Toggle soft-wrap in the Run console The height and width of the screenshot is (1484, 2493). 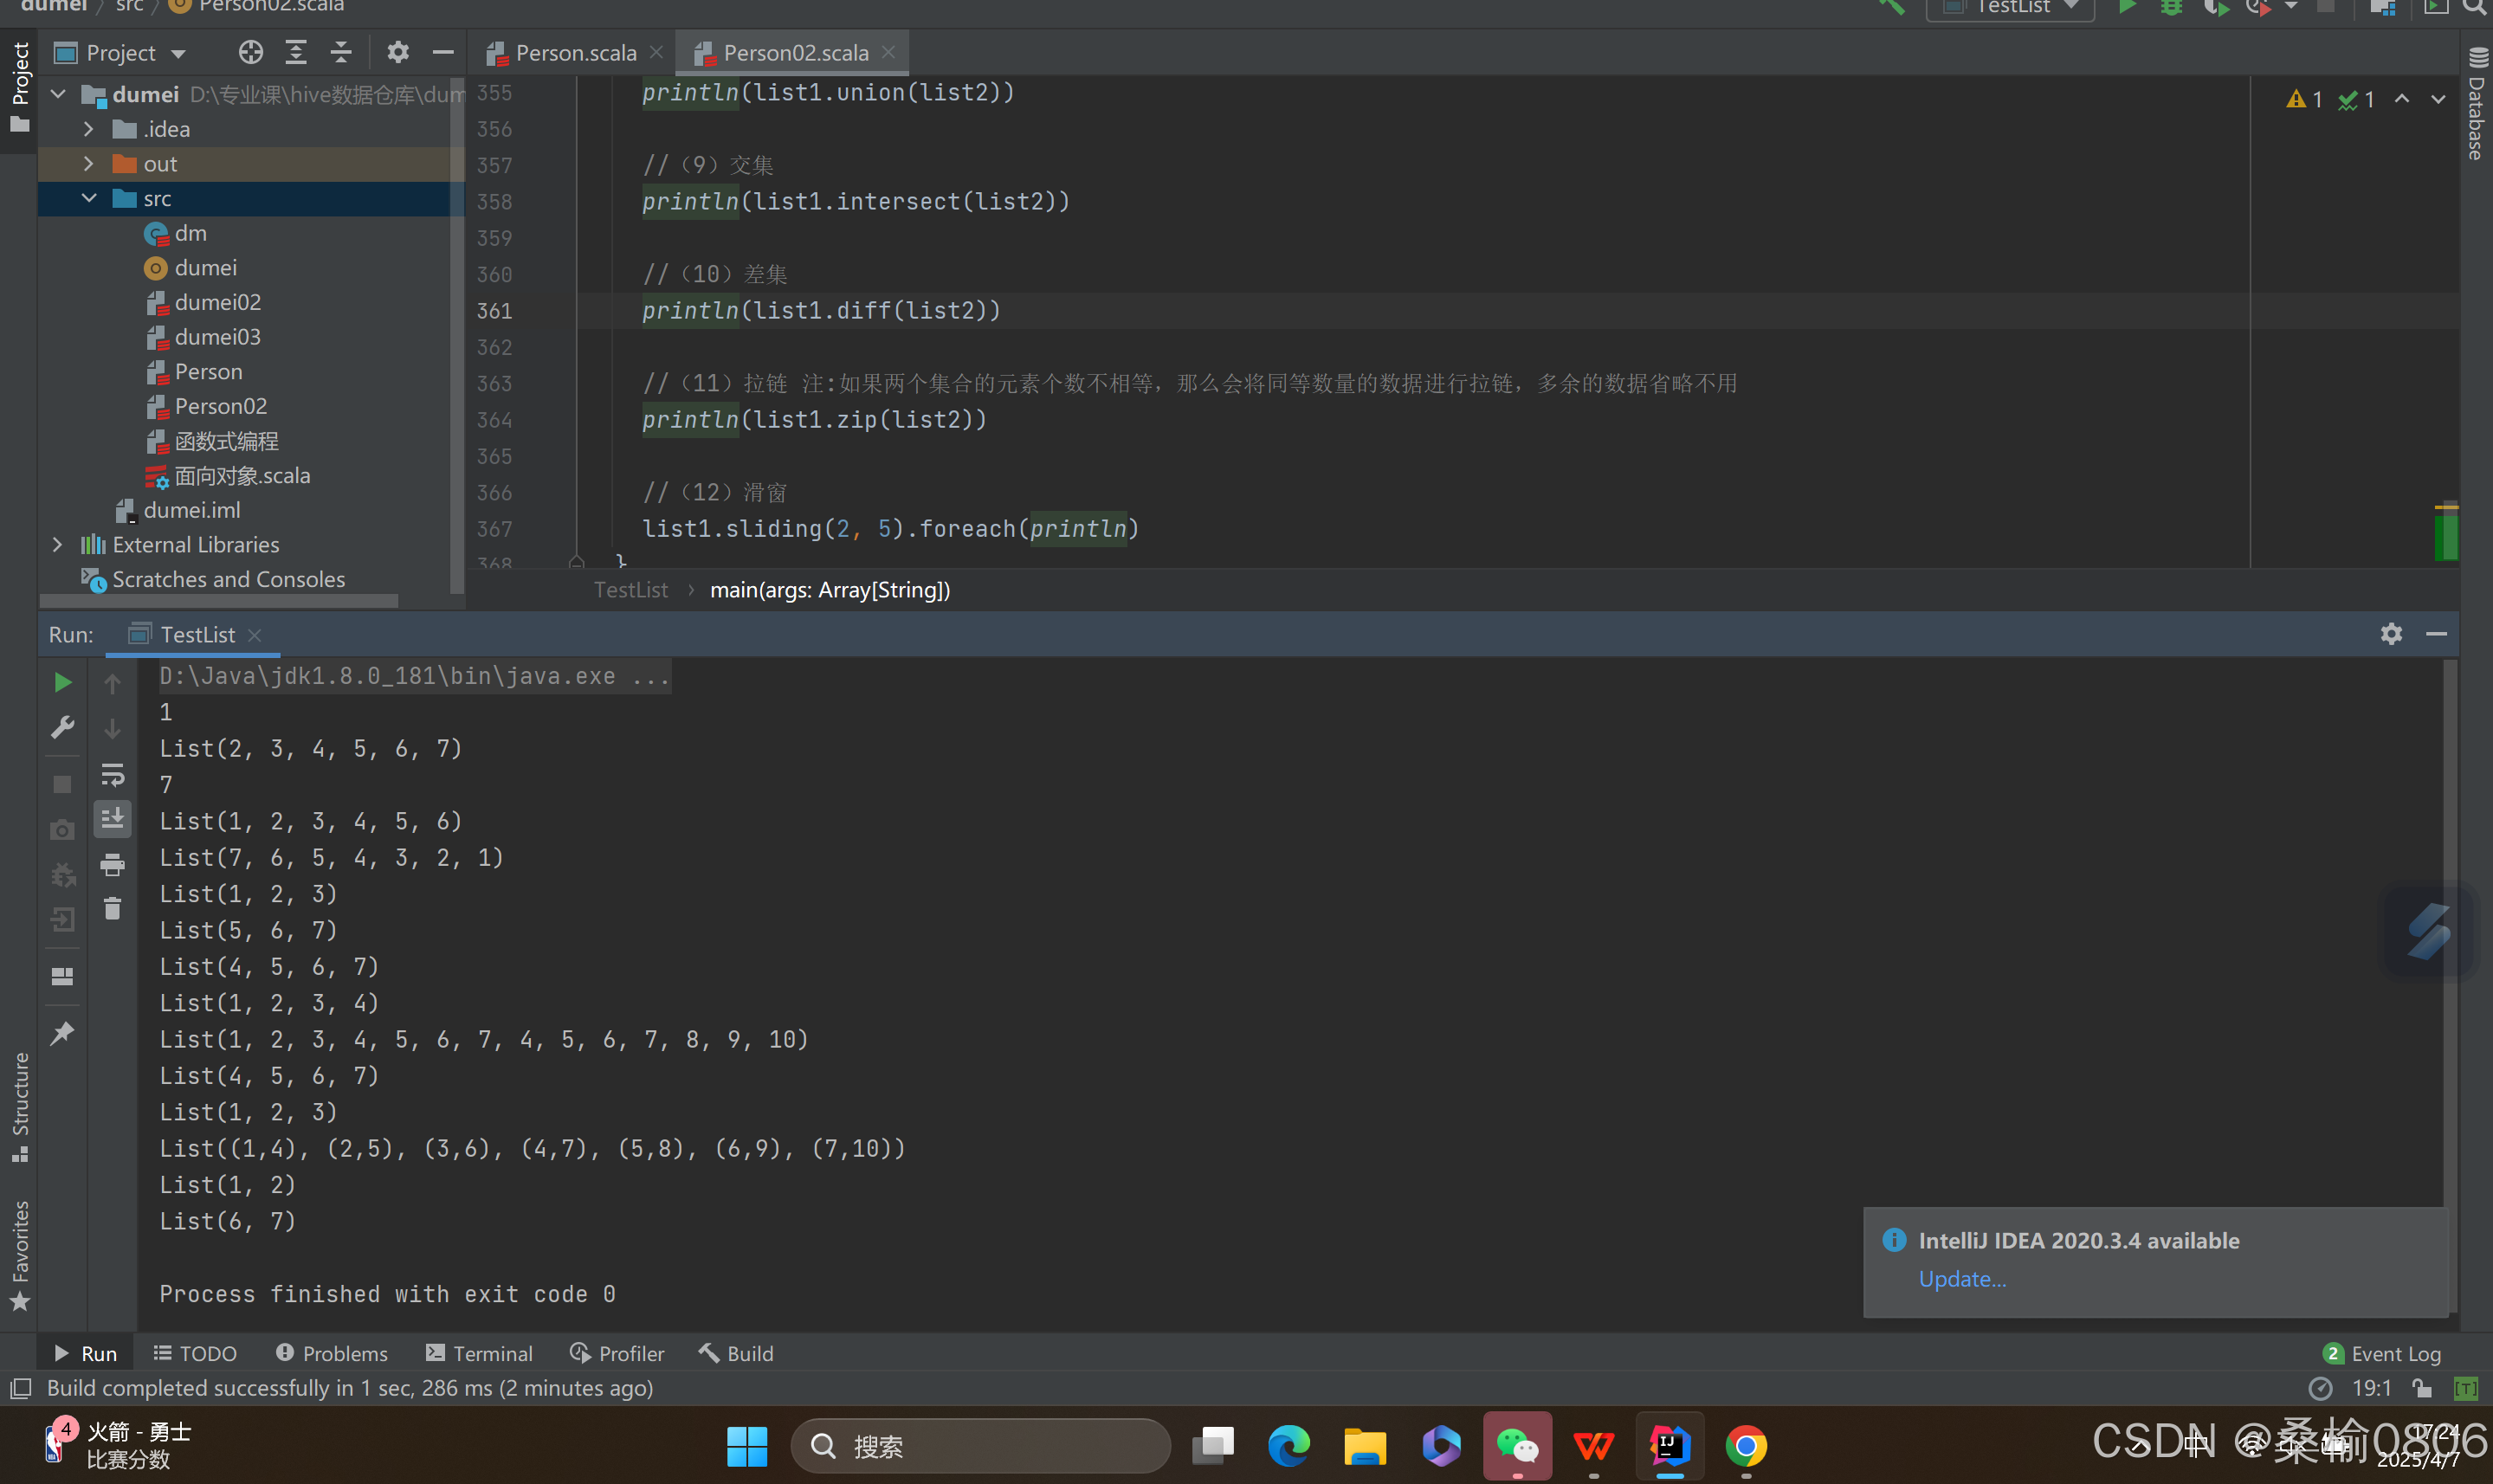pos(112,774)
